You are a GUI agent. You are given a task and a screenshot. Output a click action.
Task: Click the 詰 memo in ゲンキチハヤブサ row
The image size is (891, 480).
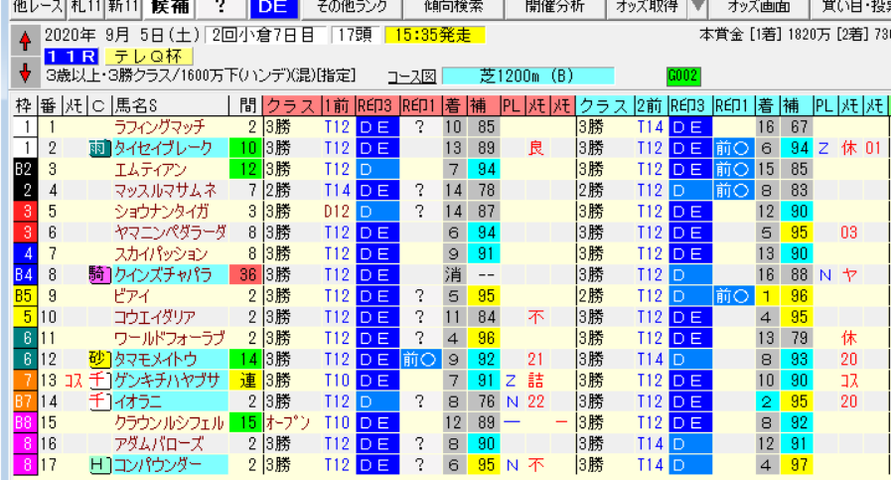click(536, 381)
